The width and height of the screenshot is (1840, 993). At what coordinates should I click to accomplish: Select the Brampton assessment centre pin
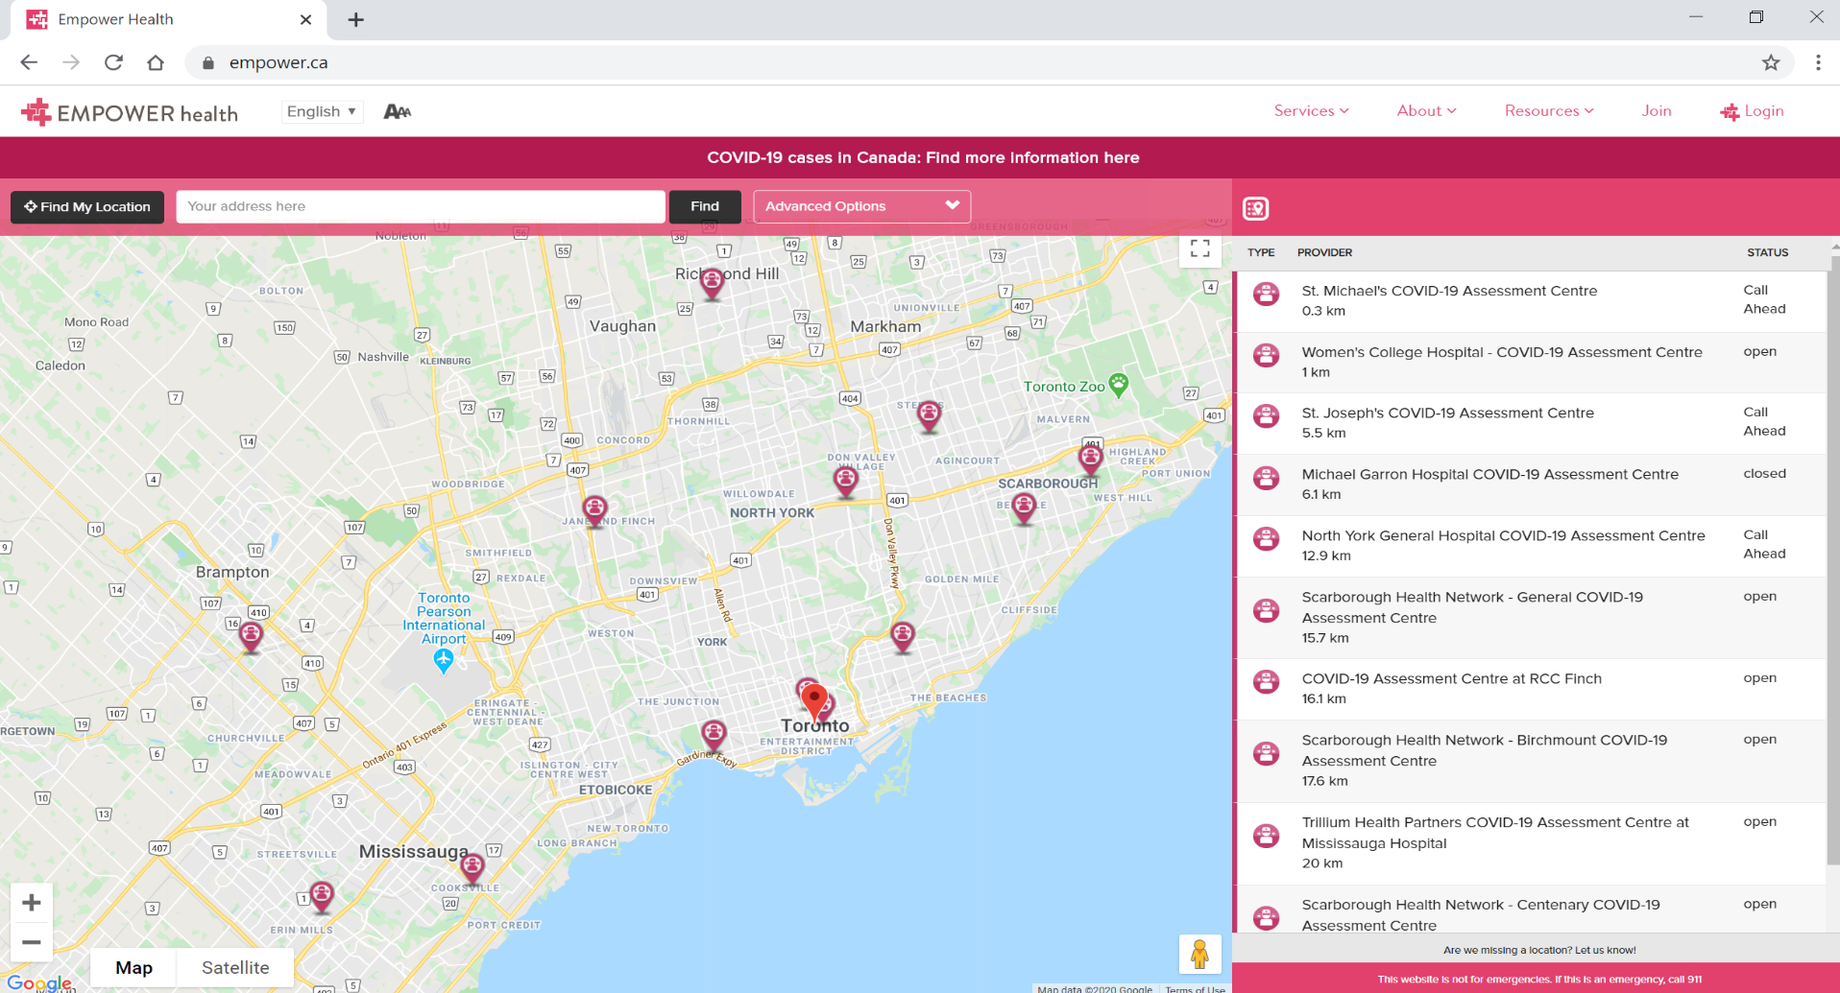(x=250, y=636)
